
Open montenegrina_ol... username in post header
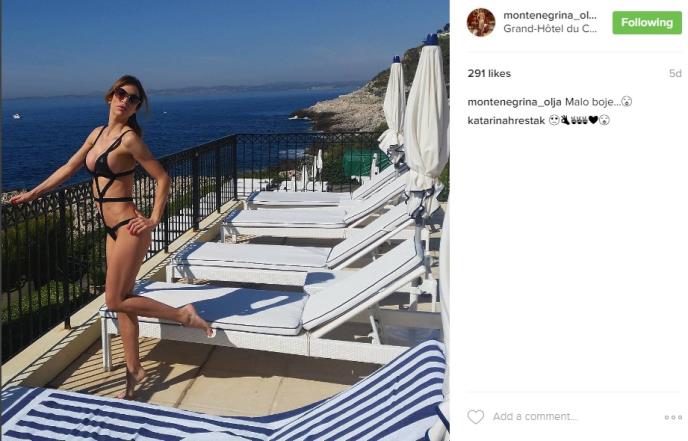tap(550, 15)
